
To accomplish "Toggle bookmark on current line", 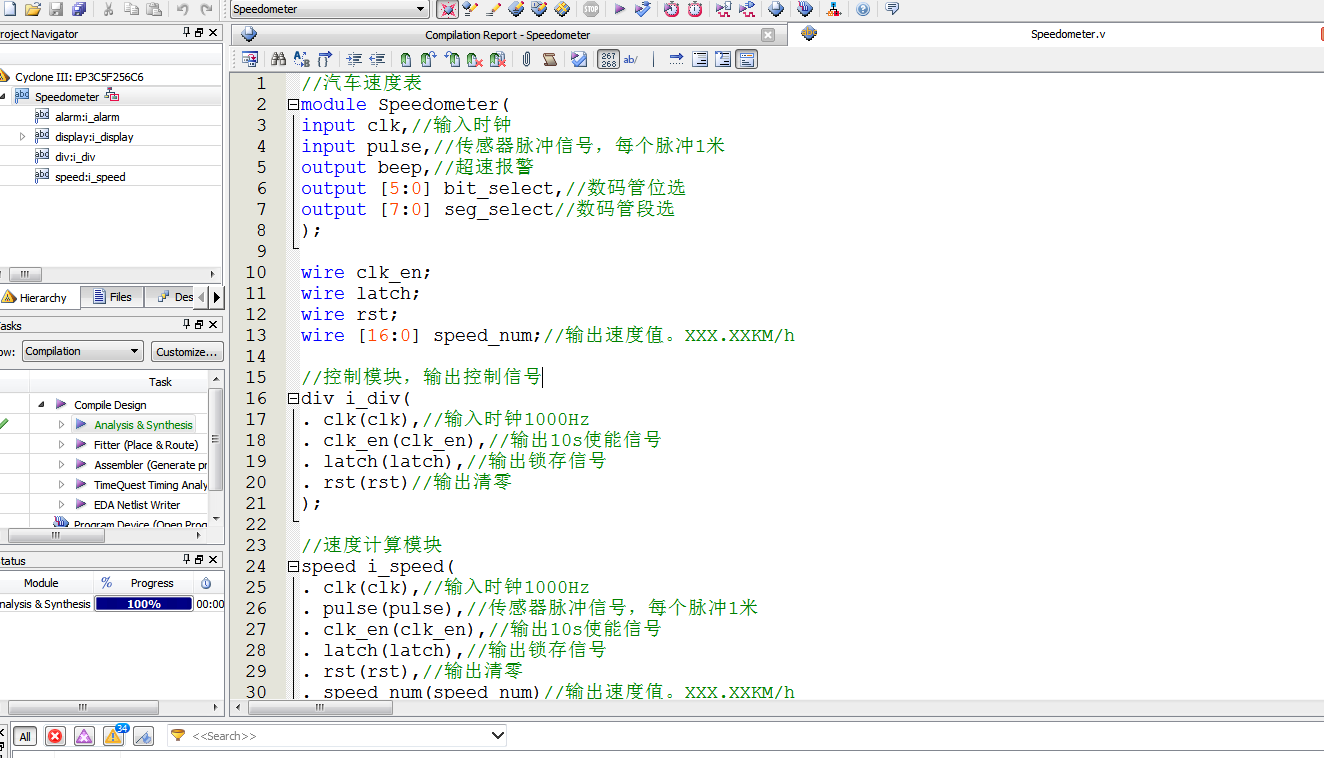I will pos(405,59).
